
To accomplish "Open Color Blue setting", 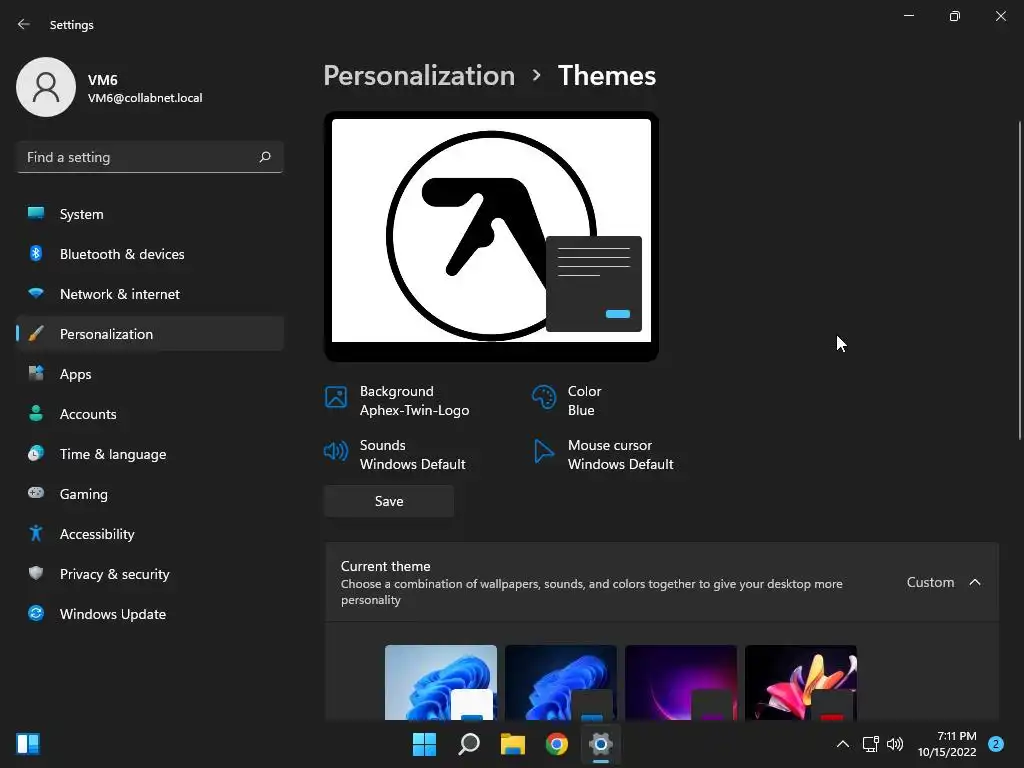I will [x=567, y=400].
